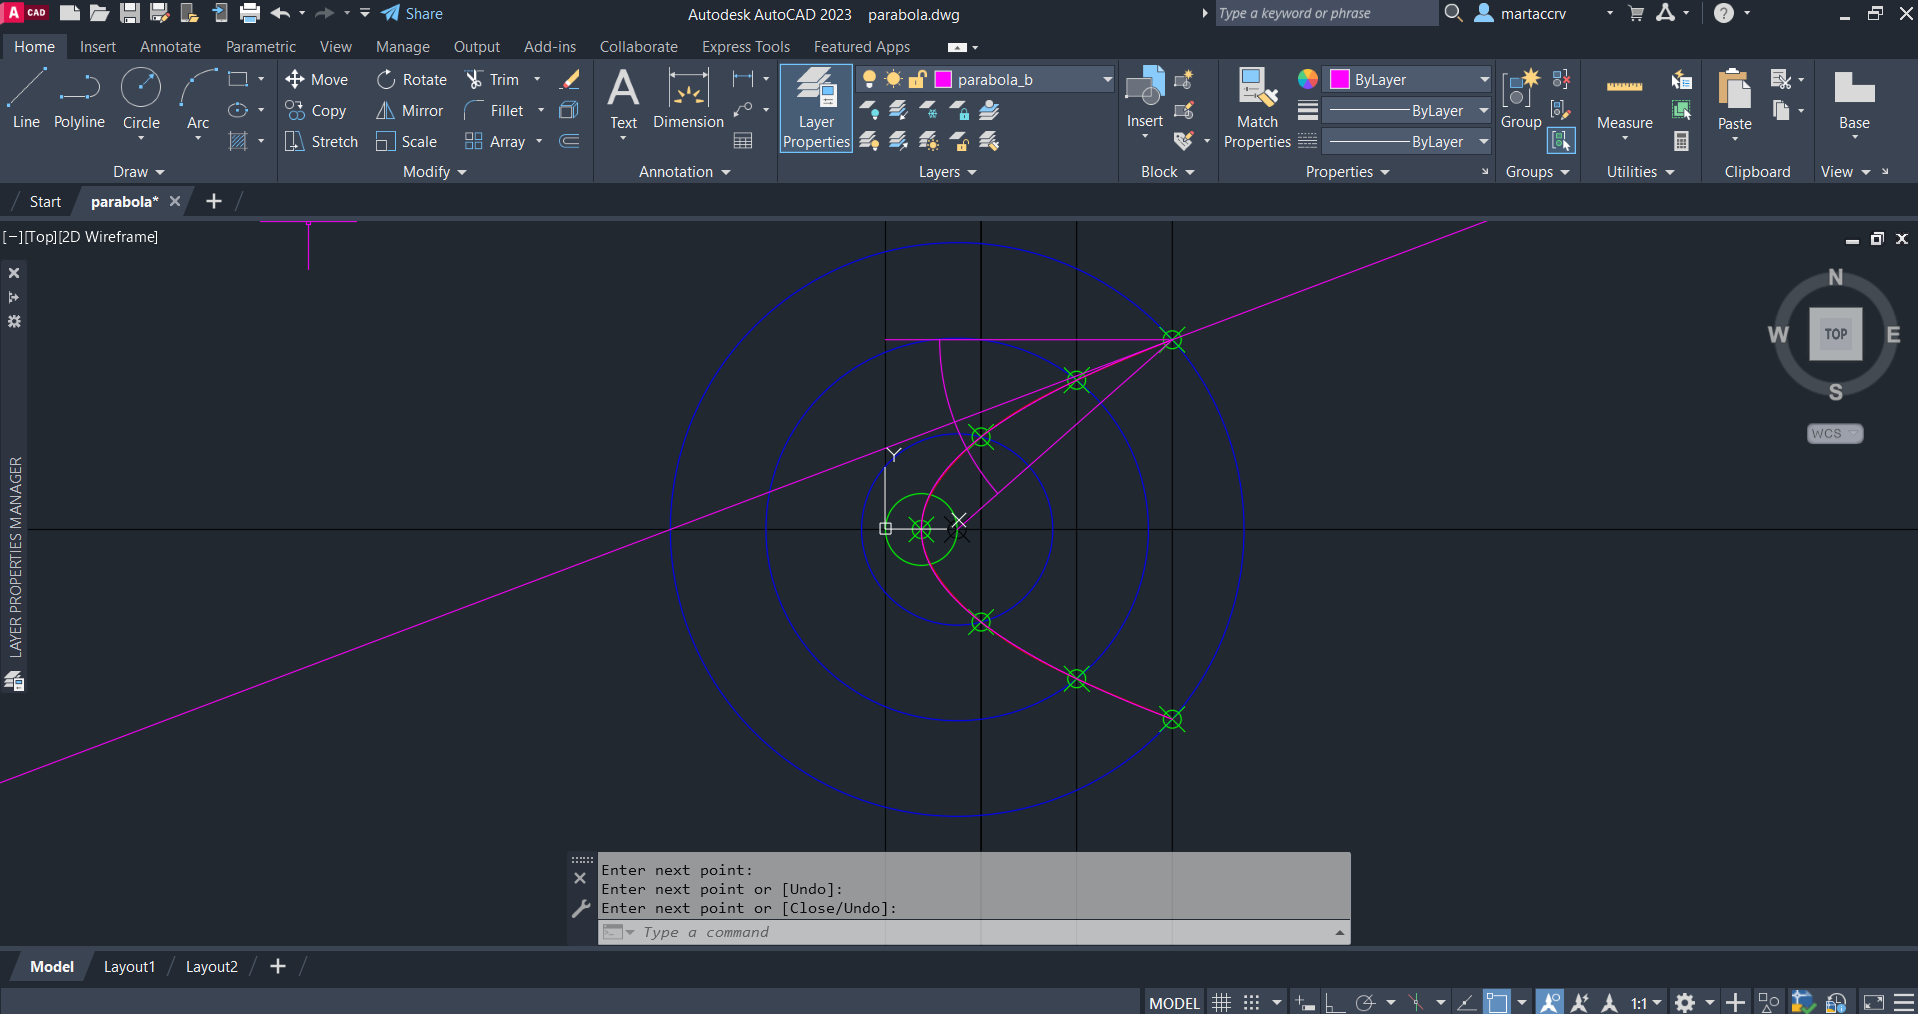Screen dimensions: 1918x1014
Task: Toggle Ortho mode in status bar
Action: click(x=1334, y=1002)
